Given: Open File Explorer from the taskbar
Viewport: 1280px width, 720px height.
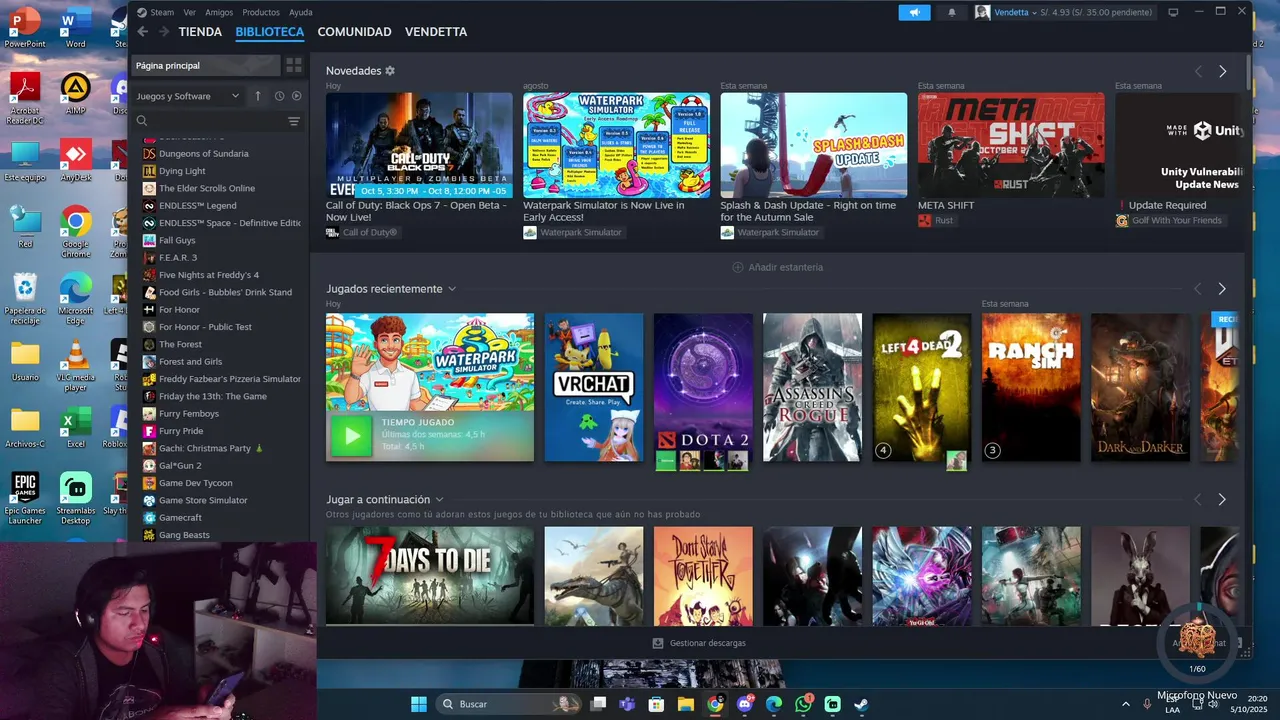Looking at the screenshot, I should (686, 704).
